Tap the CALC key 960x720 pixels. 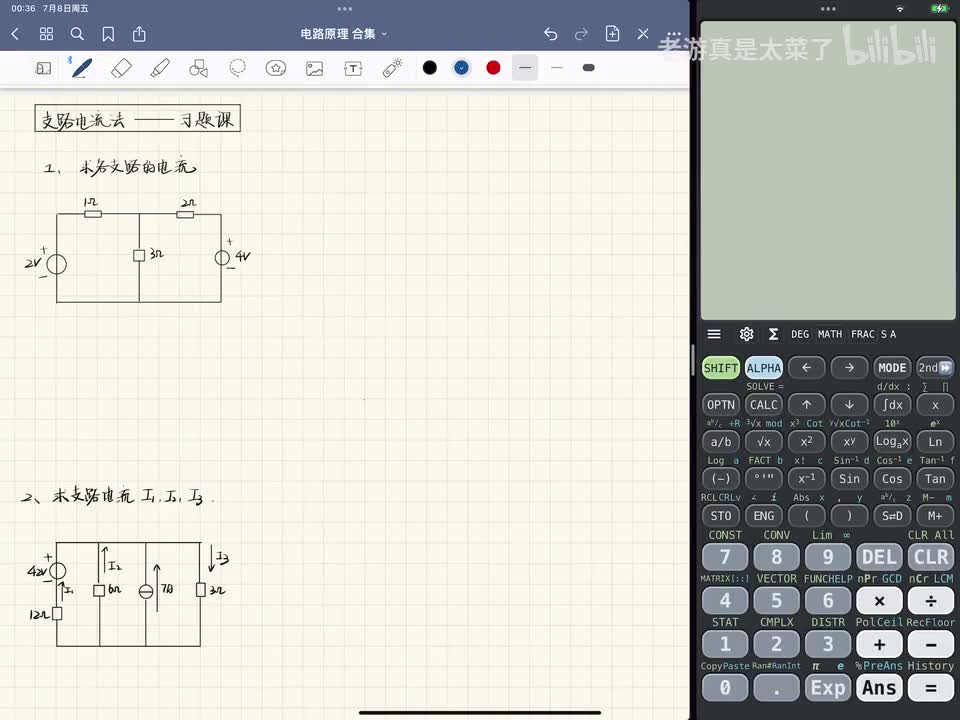pyautogui.click(x=763, y=405)
